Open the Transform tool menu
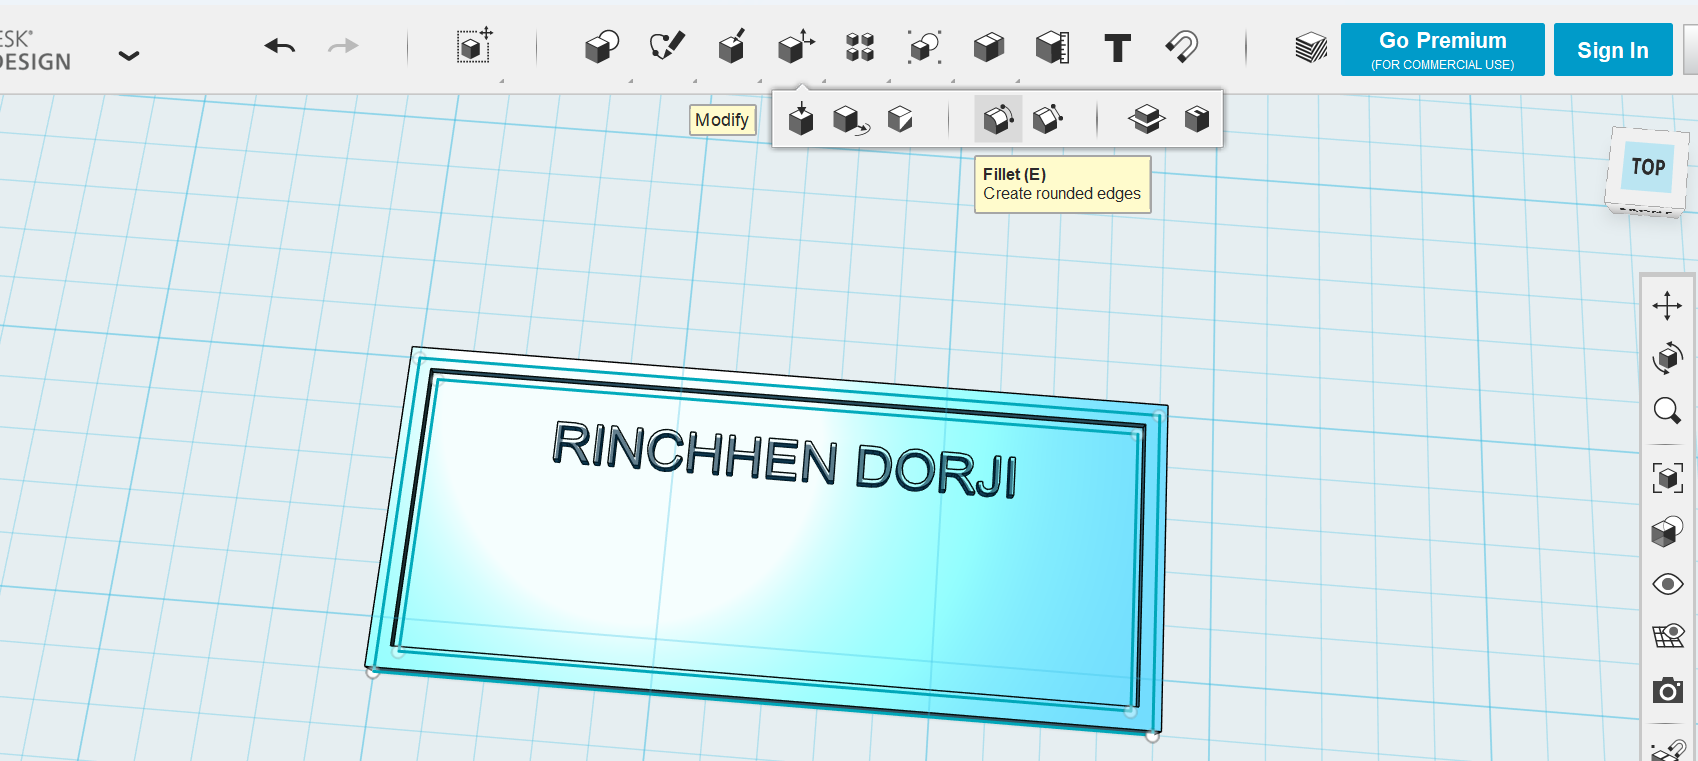Screen dimensions: 1698x761 (x=474, y=46)
